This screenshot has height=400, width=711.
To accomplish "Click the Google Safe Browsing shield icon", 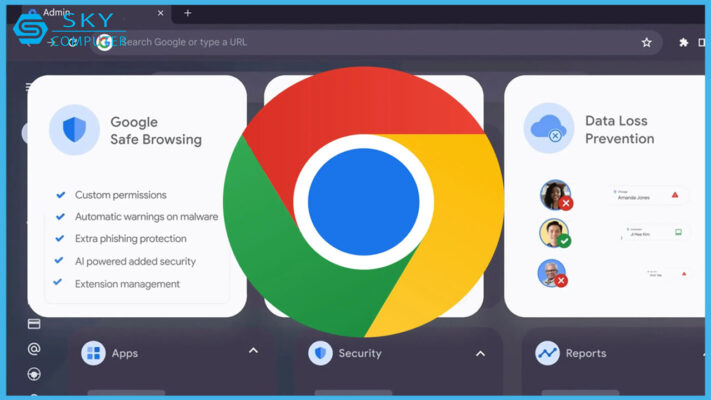I will (74, 130).
